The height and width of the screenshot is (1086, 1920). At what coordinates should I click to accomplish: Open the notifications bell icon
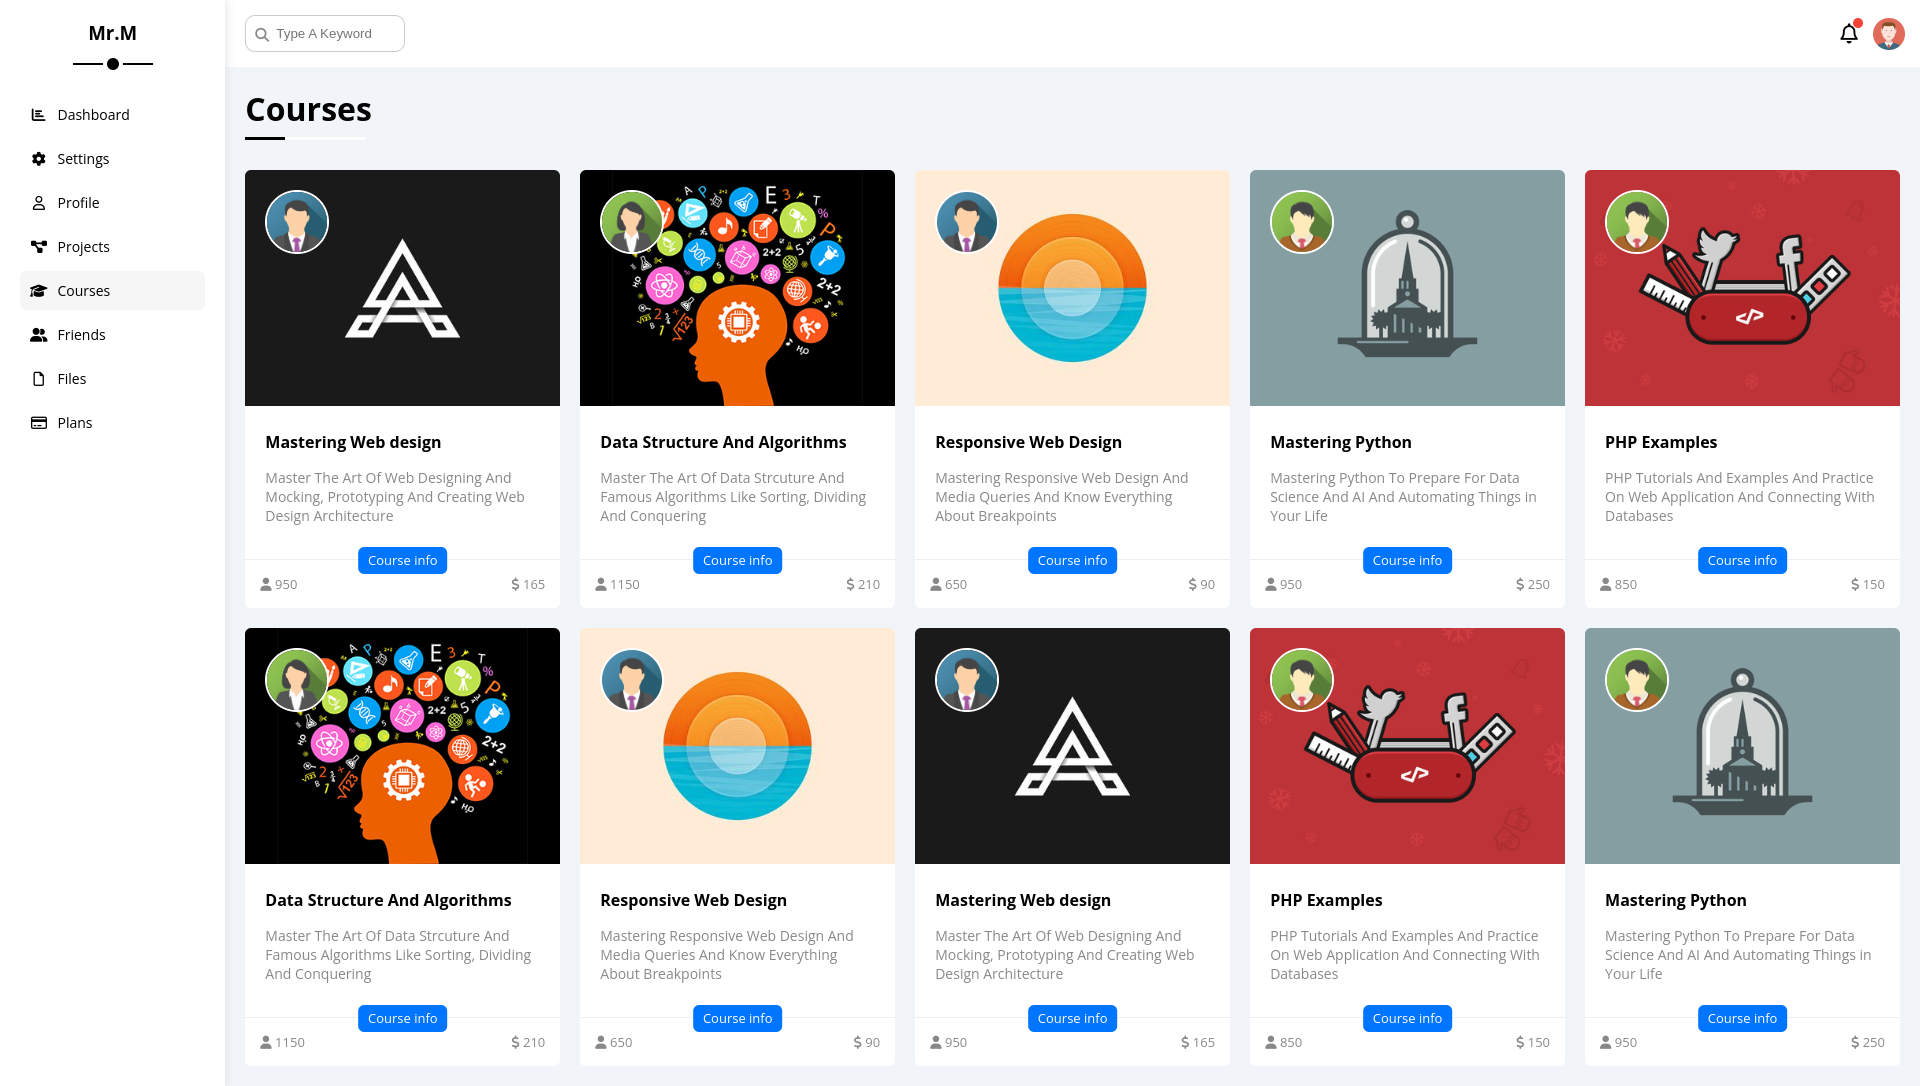coord(1848,34)
